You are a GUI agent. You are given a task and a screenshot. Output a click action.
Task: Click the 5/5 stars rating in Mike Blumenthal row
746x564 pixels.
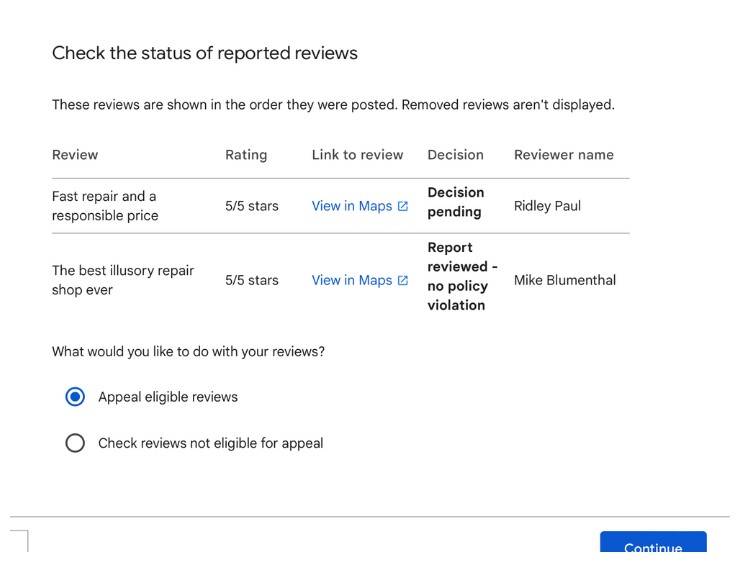252,280
